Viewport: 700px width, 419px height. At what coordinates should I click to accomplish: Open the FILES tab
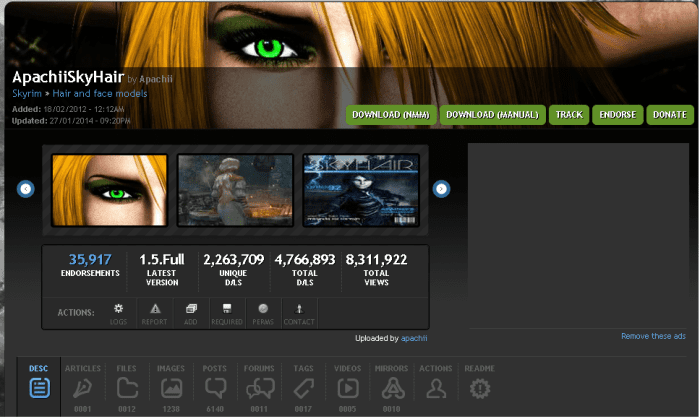[127, 388]
